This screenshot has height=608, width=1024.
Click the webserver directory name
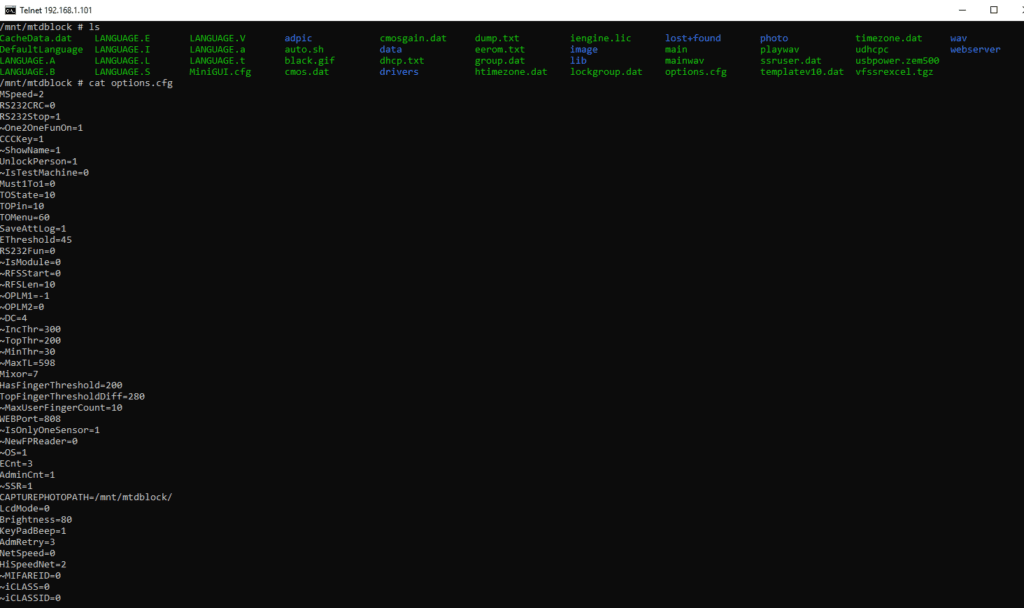tap(975, 49)
